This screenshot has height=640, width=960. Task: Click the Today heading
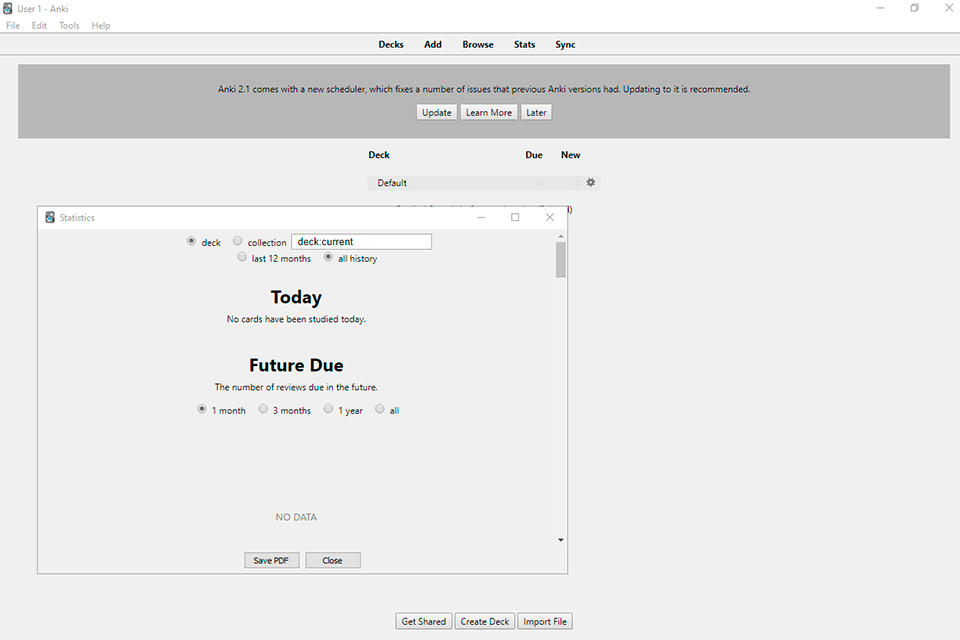pyautogui.click(x=296, y=297)
